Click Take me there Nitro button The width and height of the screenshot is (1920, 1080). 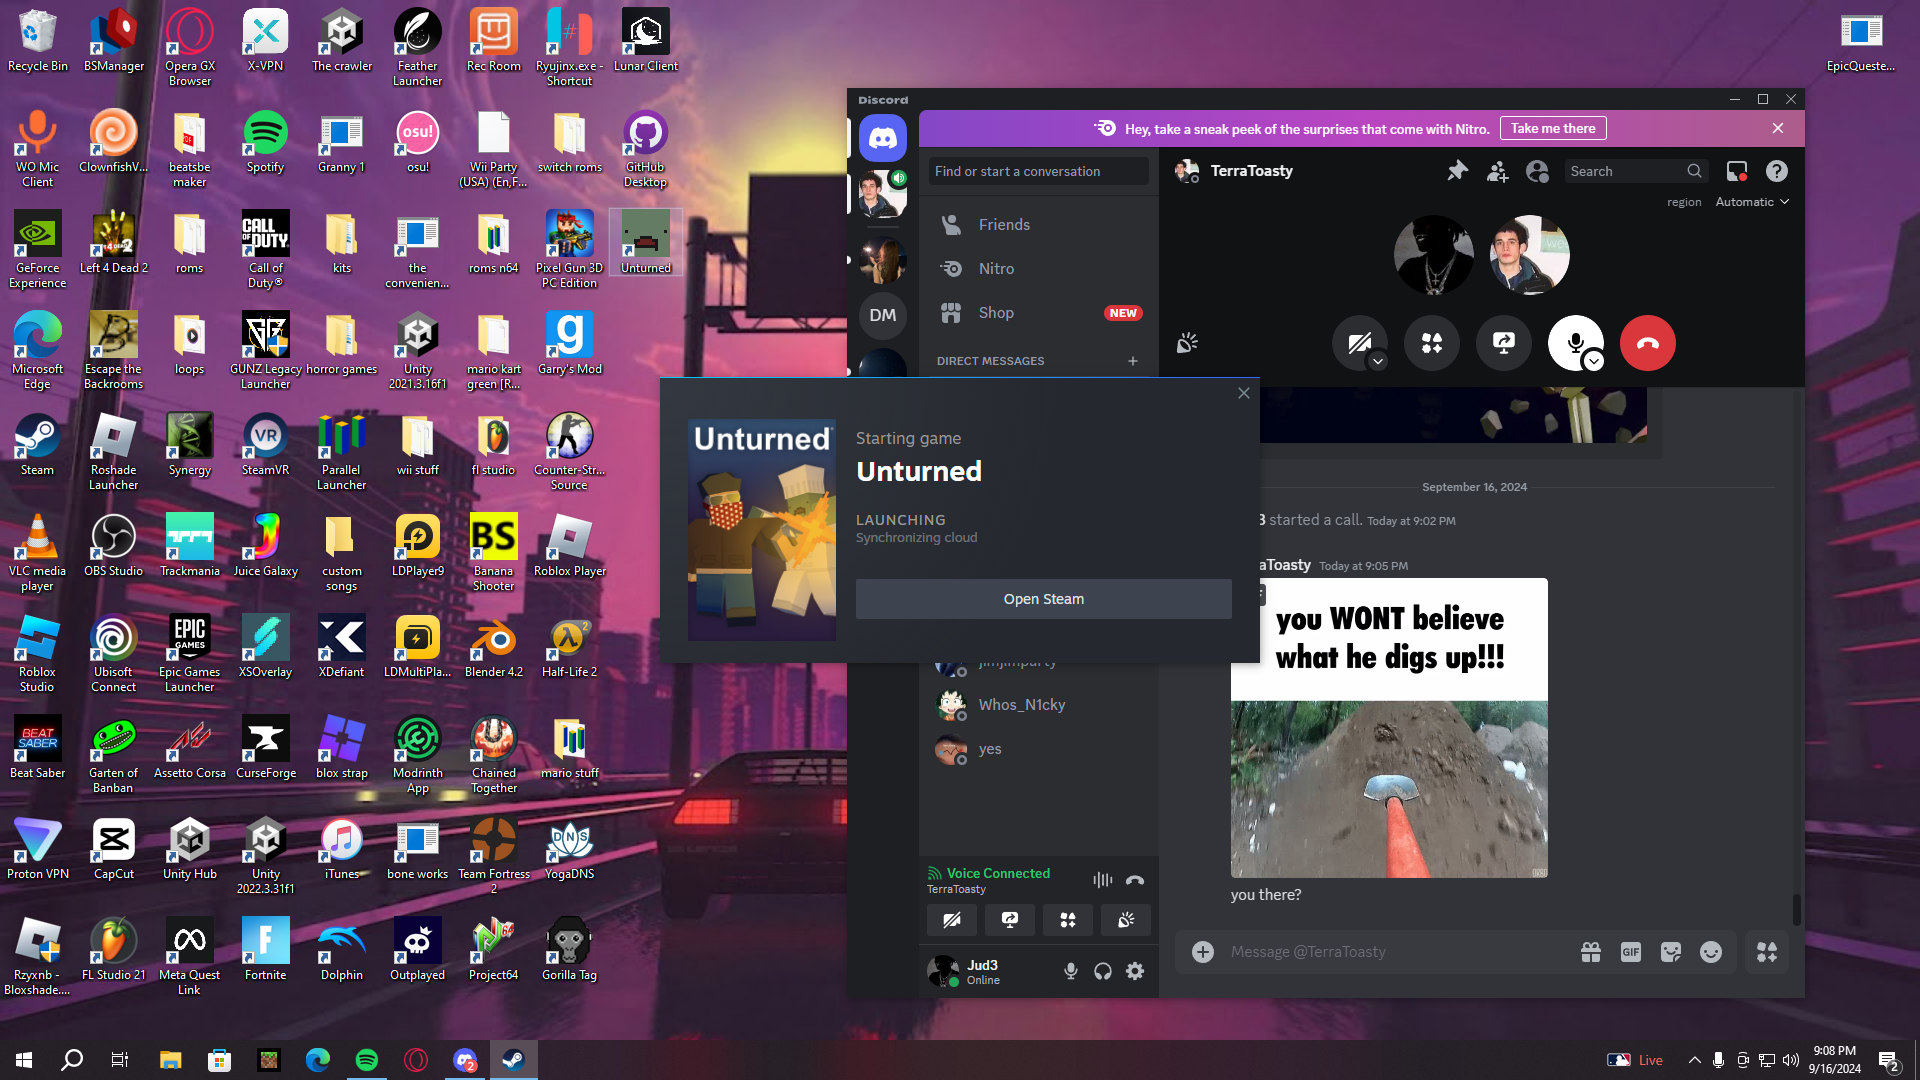pyautogui.click(x=1553, y=128)
